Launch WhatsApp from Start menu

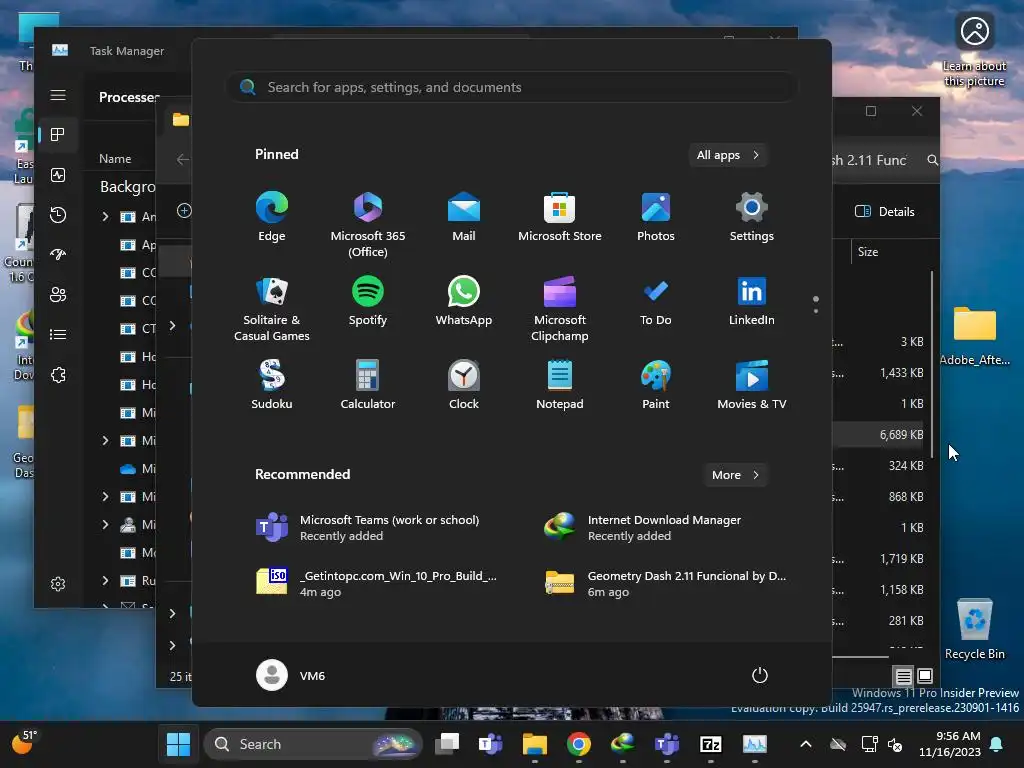click(x=464, y=301)
